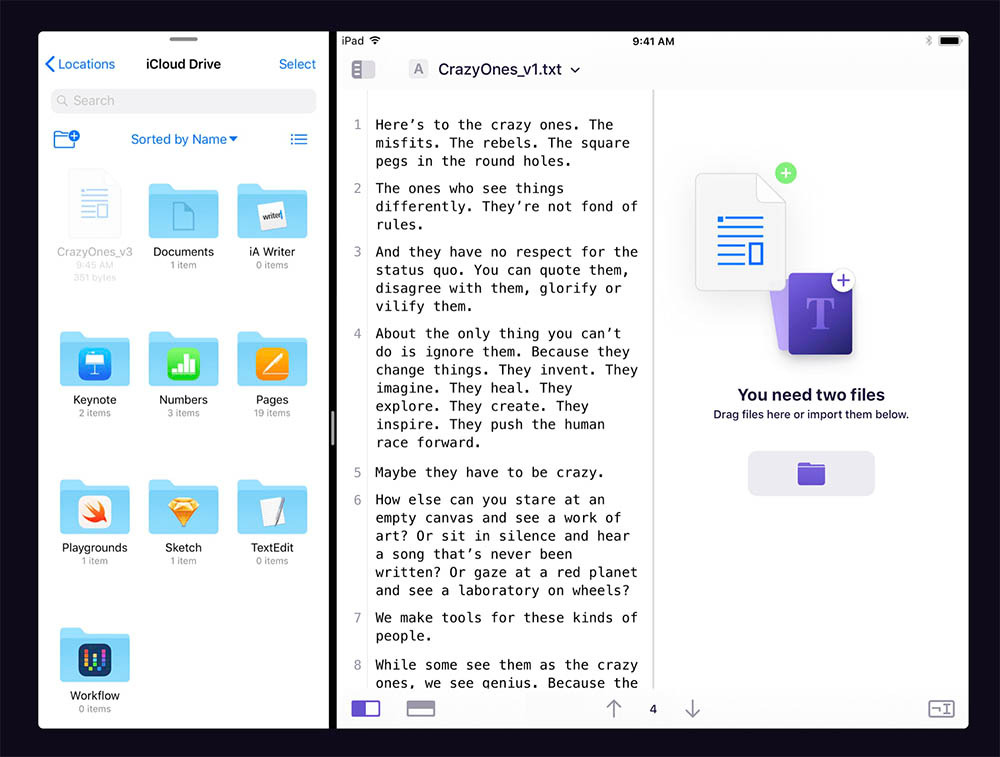This screenshot has width=1000, height=757.
Task: Click 'You need two files' heading
Action: 811,395
